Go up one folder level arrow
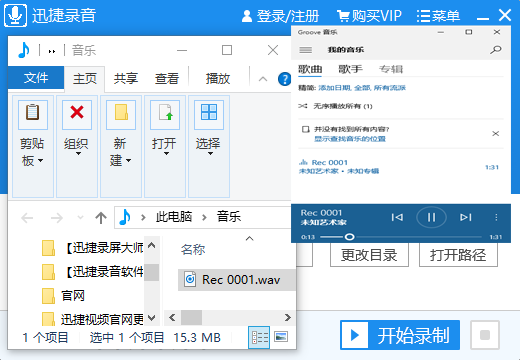Image resolution: width=520 pixels, height=360 pixels. [101, 218]
